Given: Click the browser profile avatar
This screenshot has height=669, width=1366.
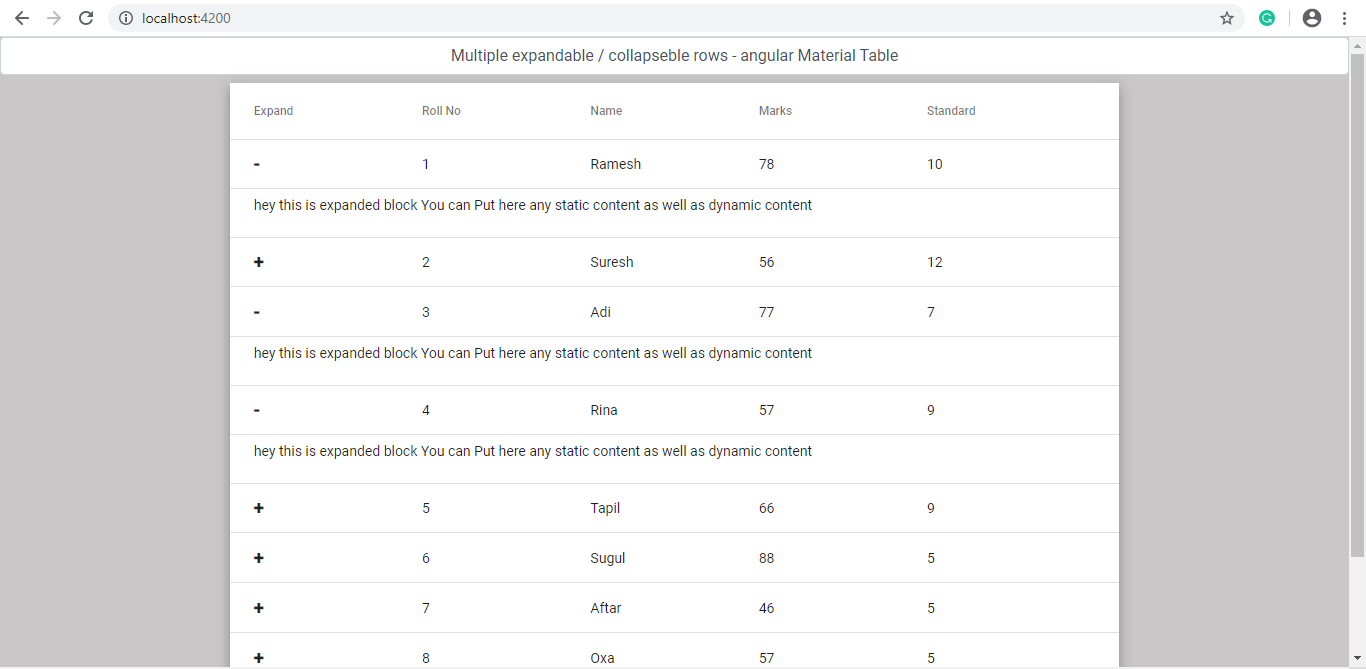Looking at the screenshot, I should point(1311,17).
